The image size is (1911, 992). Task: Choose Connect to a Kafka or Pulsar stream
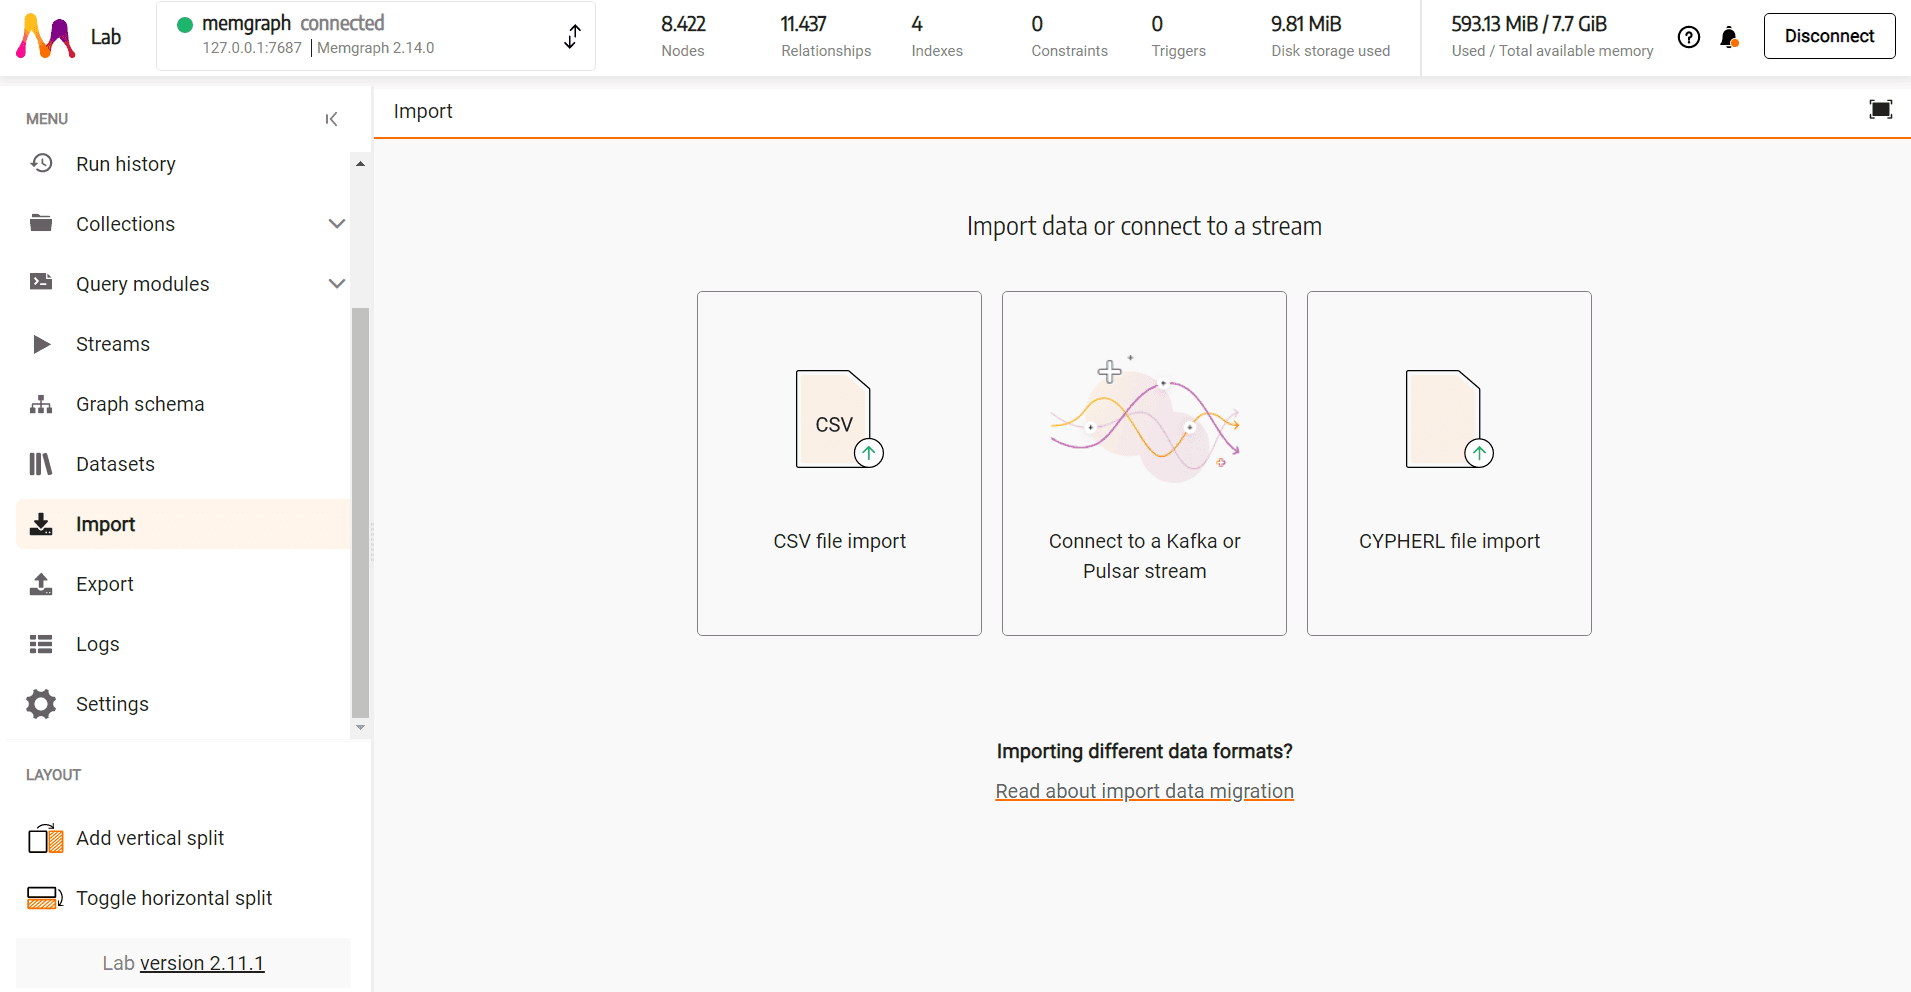[x=1144, y=463]
